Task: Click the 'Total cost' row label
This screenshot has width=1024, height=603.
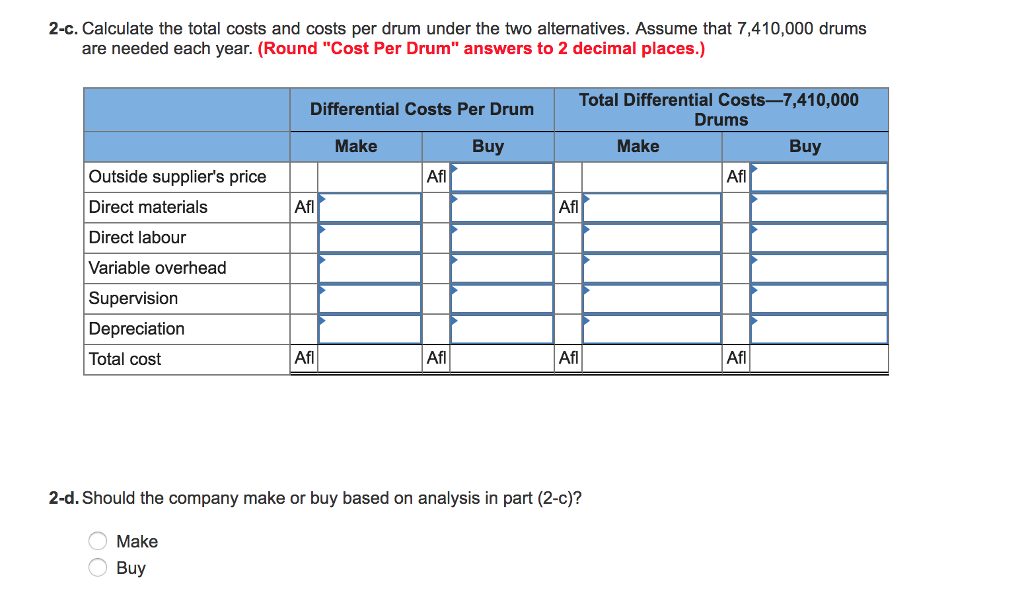Action: tap(125, 359)
